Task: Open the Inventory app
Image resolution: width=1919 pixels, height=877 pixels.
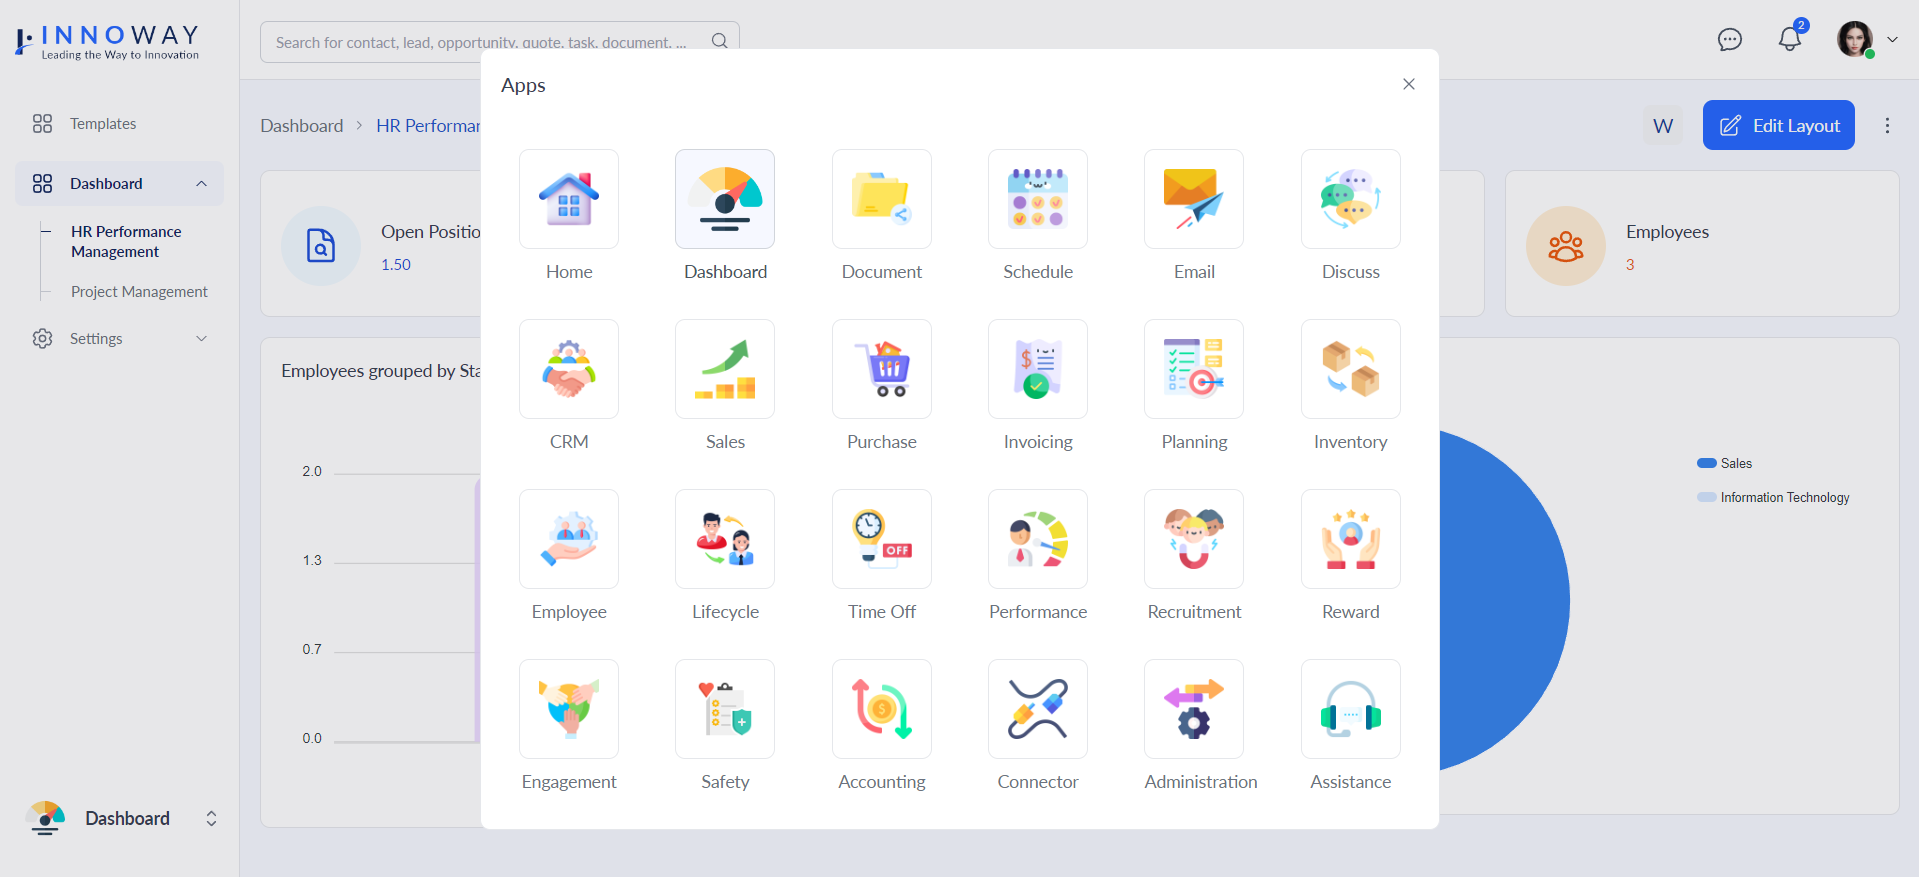Action: [x=1350, y=369]
